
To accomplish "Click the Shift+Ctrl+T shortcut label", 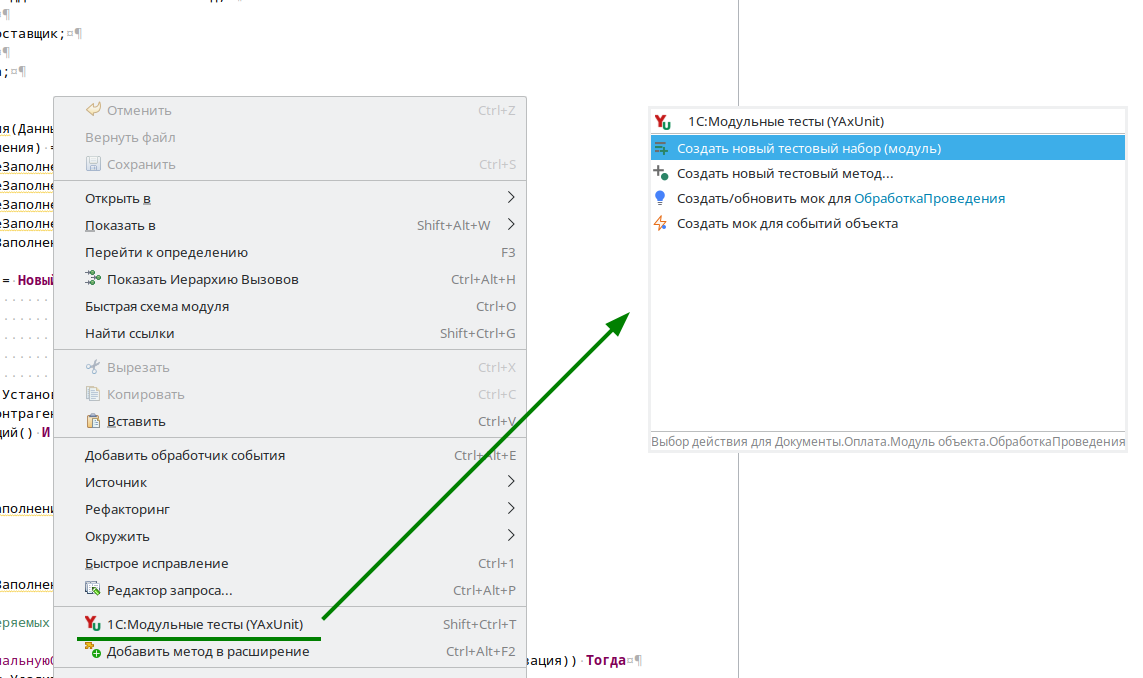I will 479,624.
